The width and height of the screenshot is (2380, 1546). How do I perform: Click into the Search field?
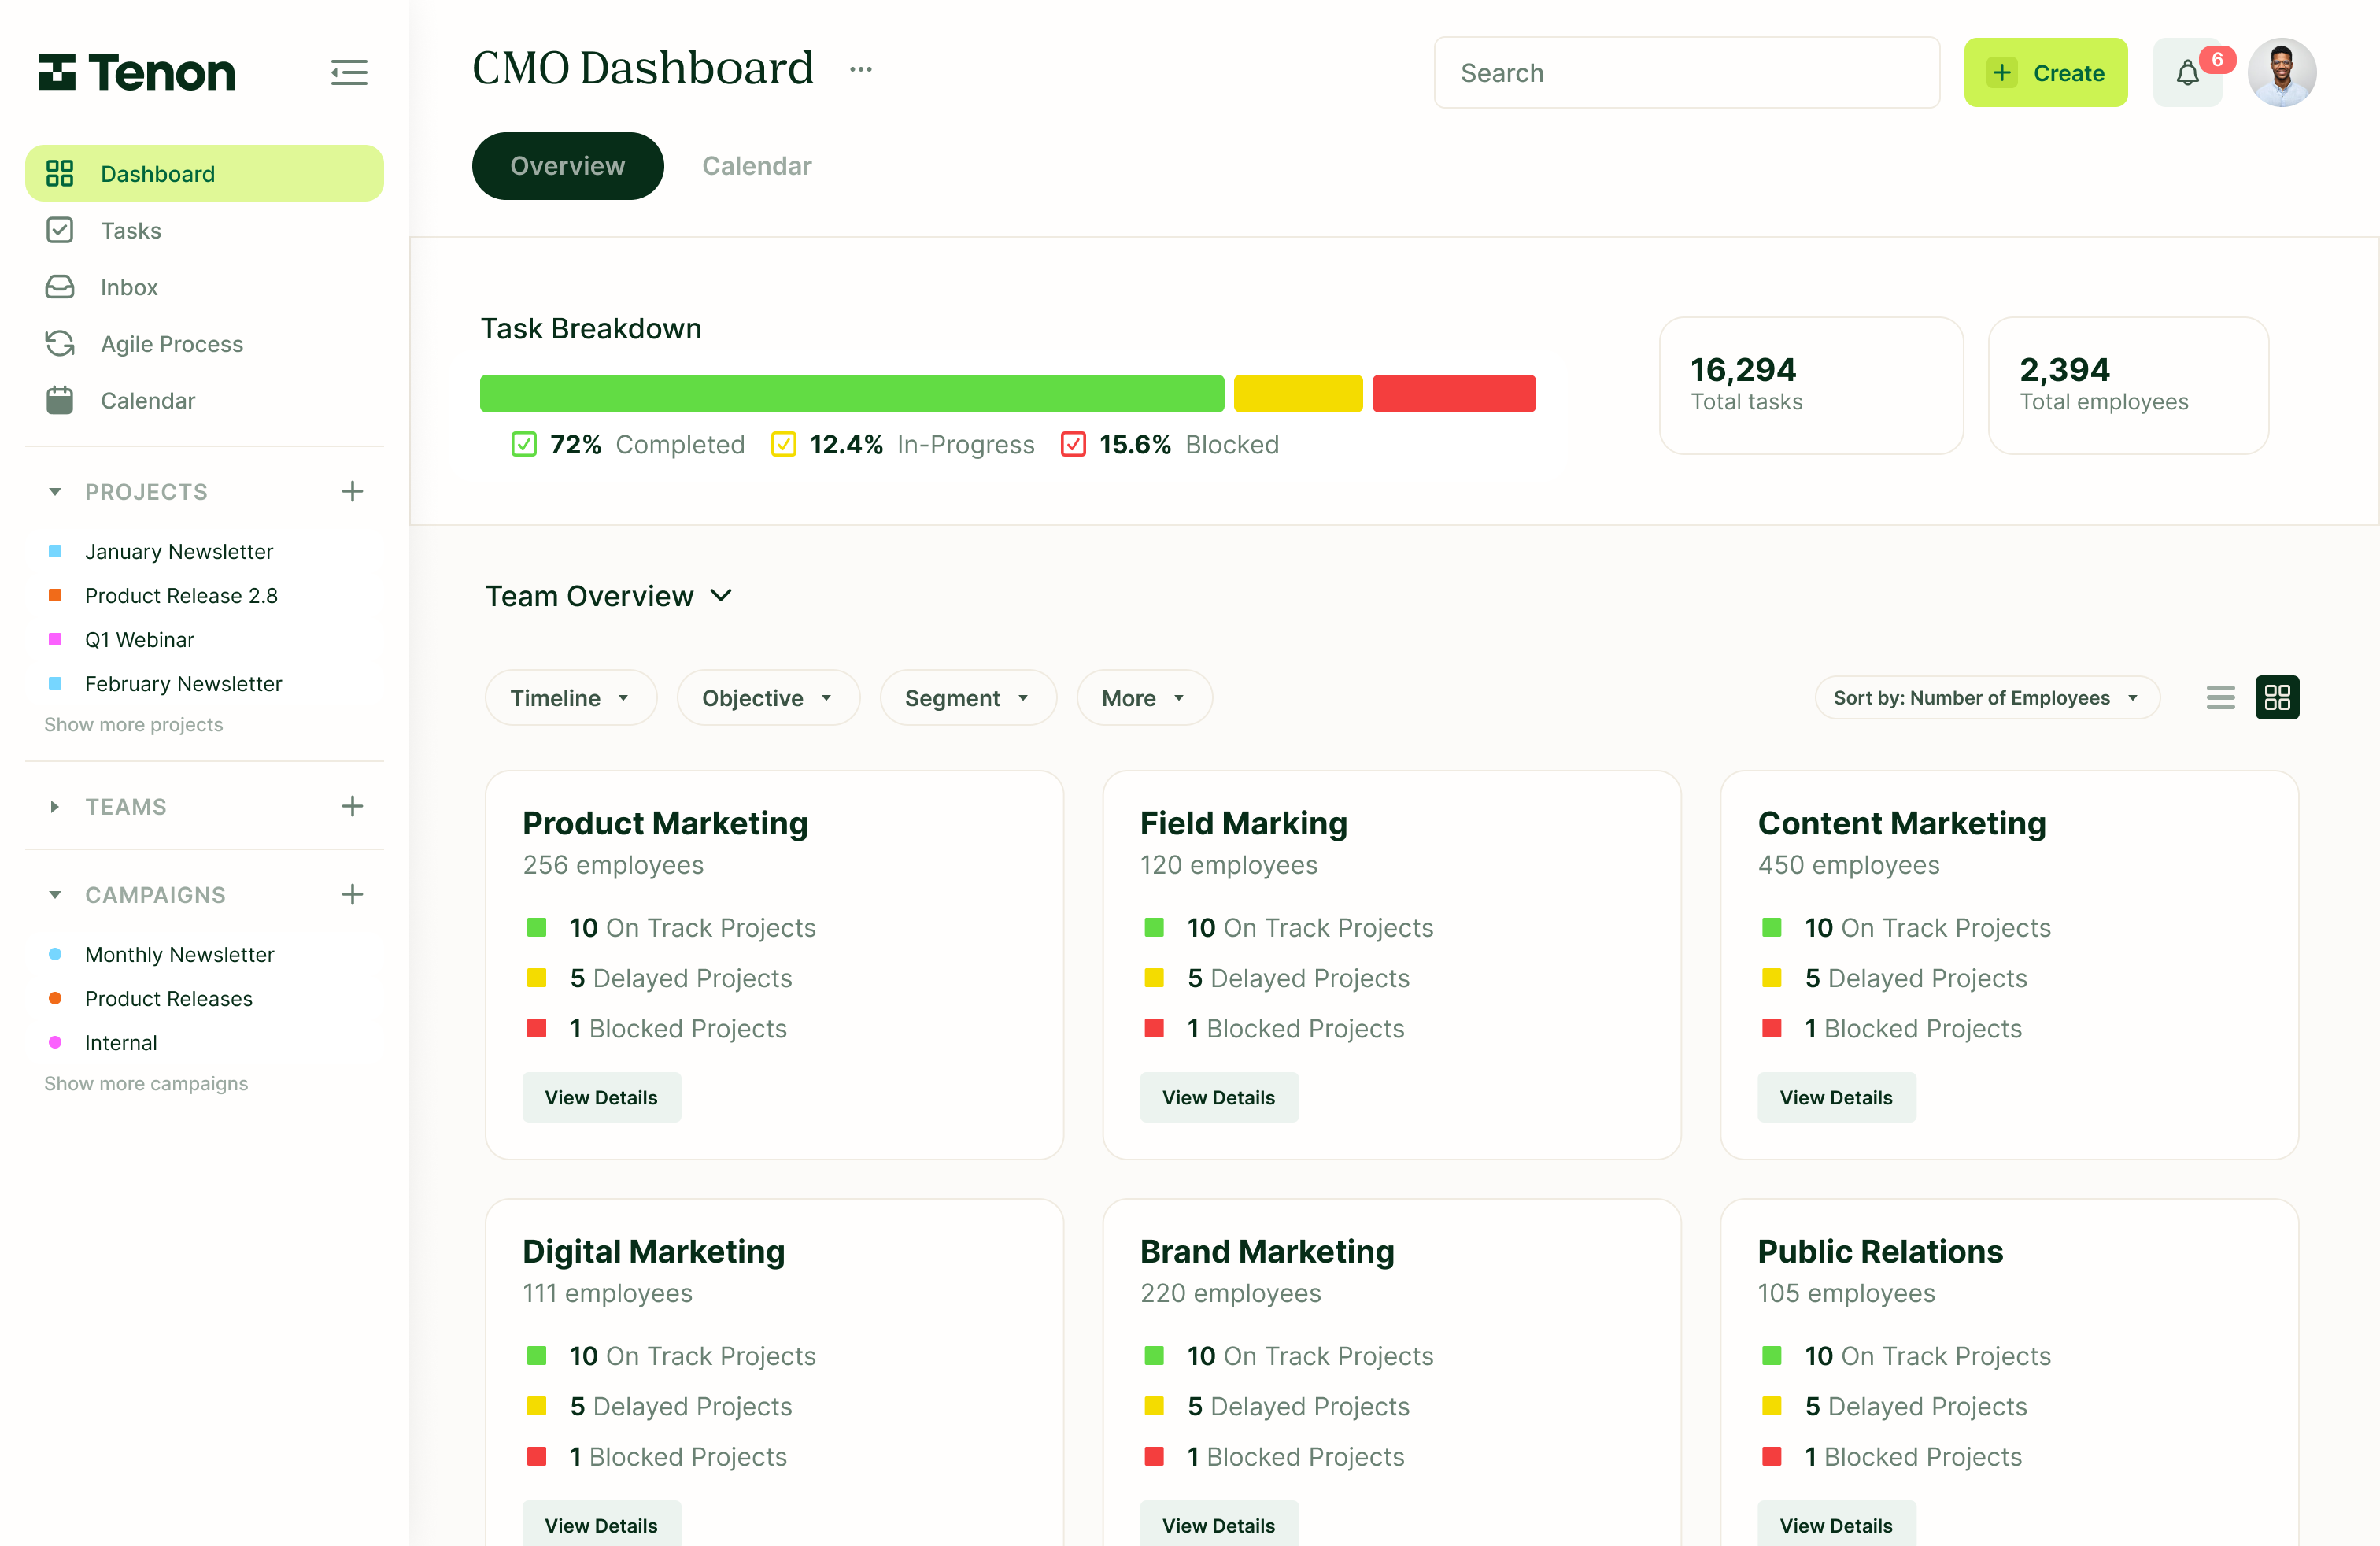tap(1686, 73)
